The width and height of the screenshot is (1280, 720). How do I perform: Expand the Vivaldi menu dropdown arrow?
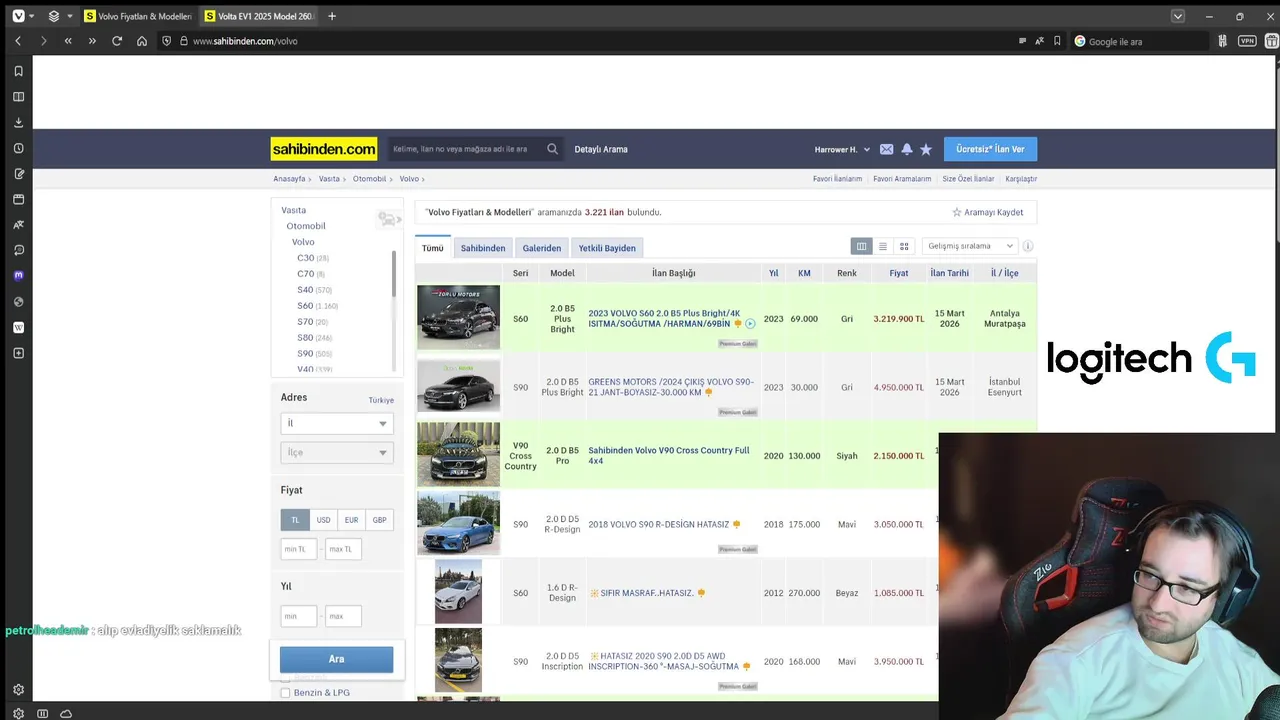pyautogui.click(x=32, y=16)
